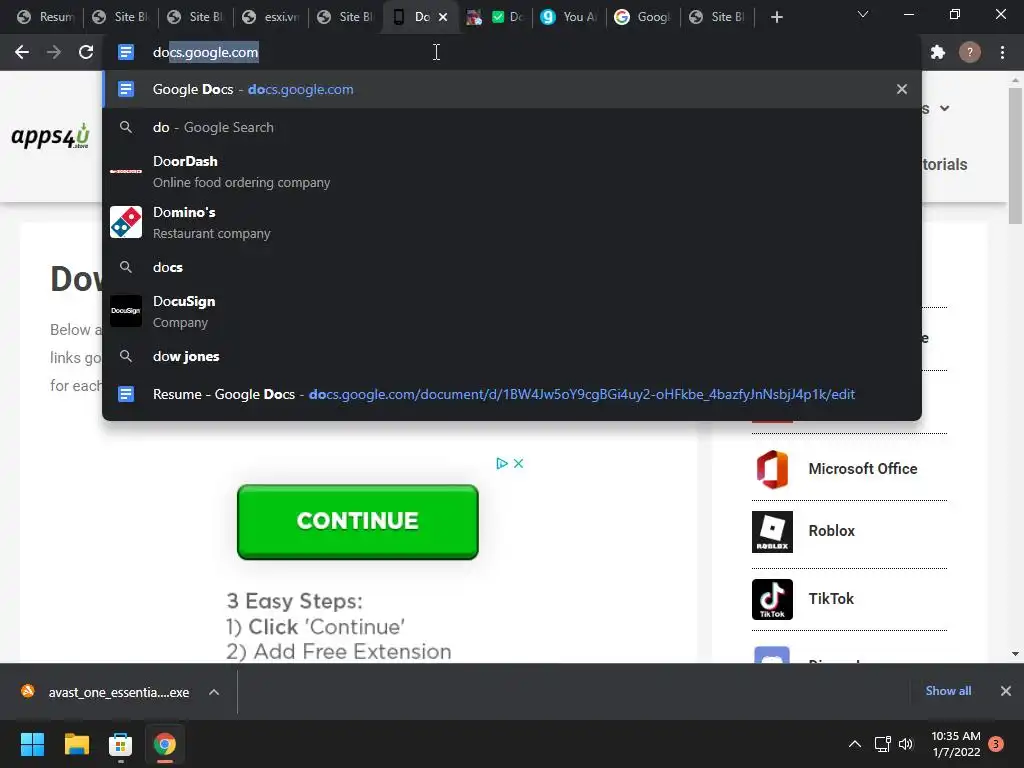The width and height of the screenshot is (1024, 768).
Task: Open the notification badge showing 3
Action: pos(996,744)
